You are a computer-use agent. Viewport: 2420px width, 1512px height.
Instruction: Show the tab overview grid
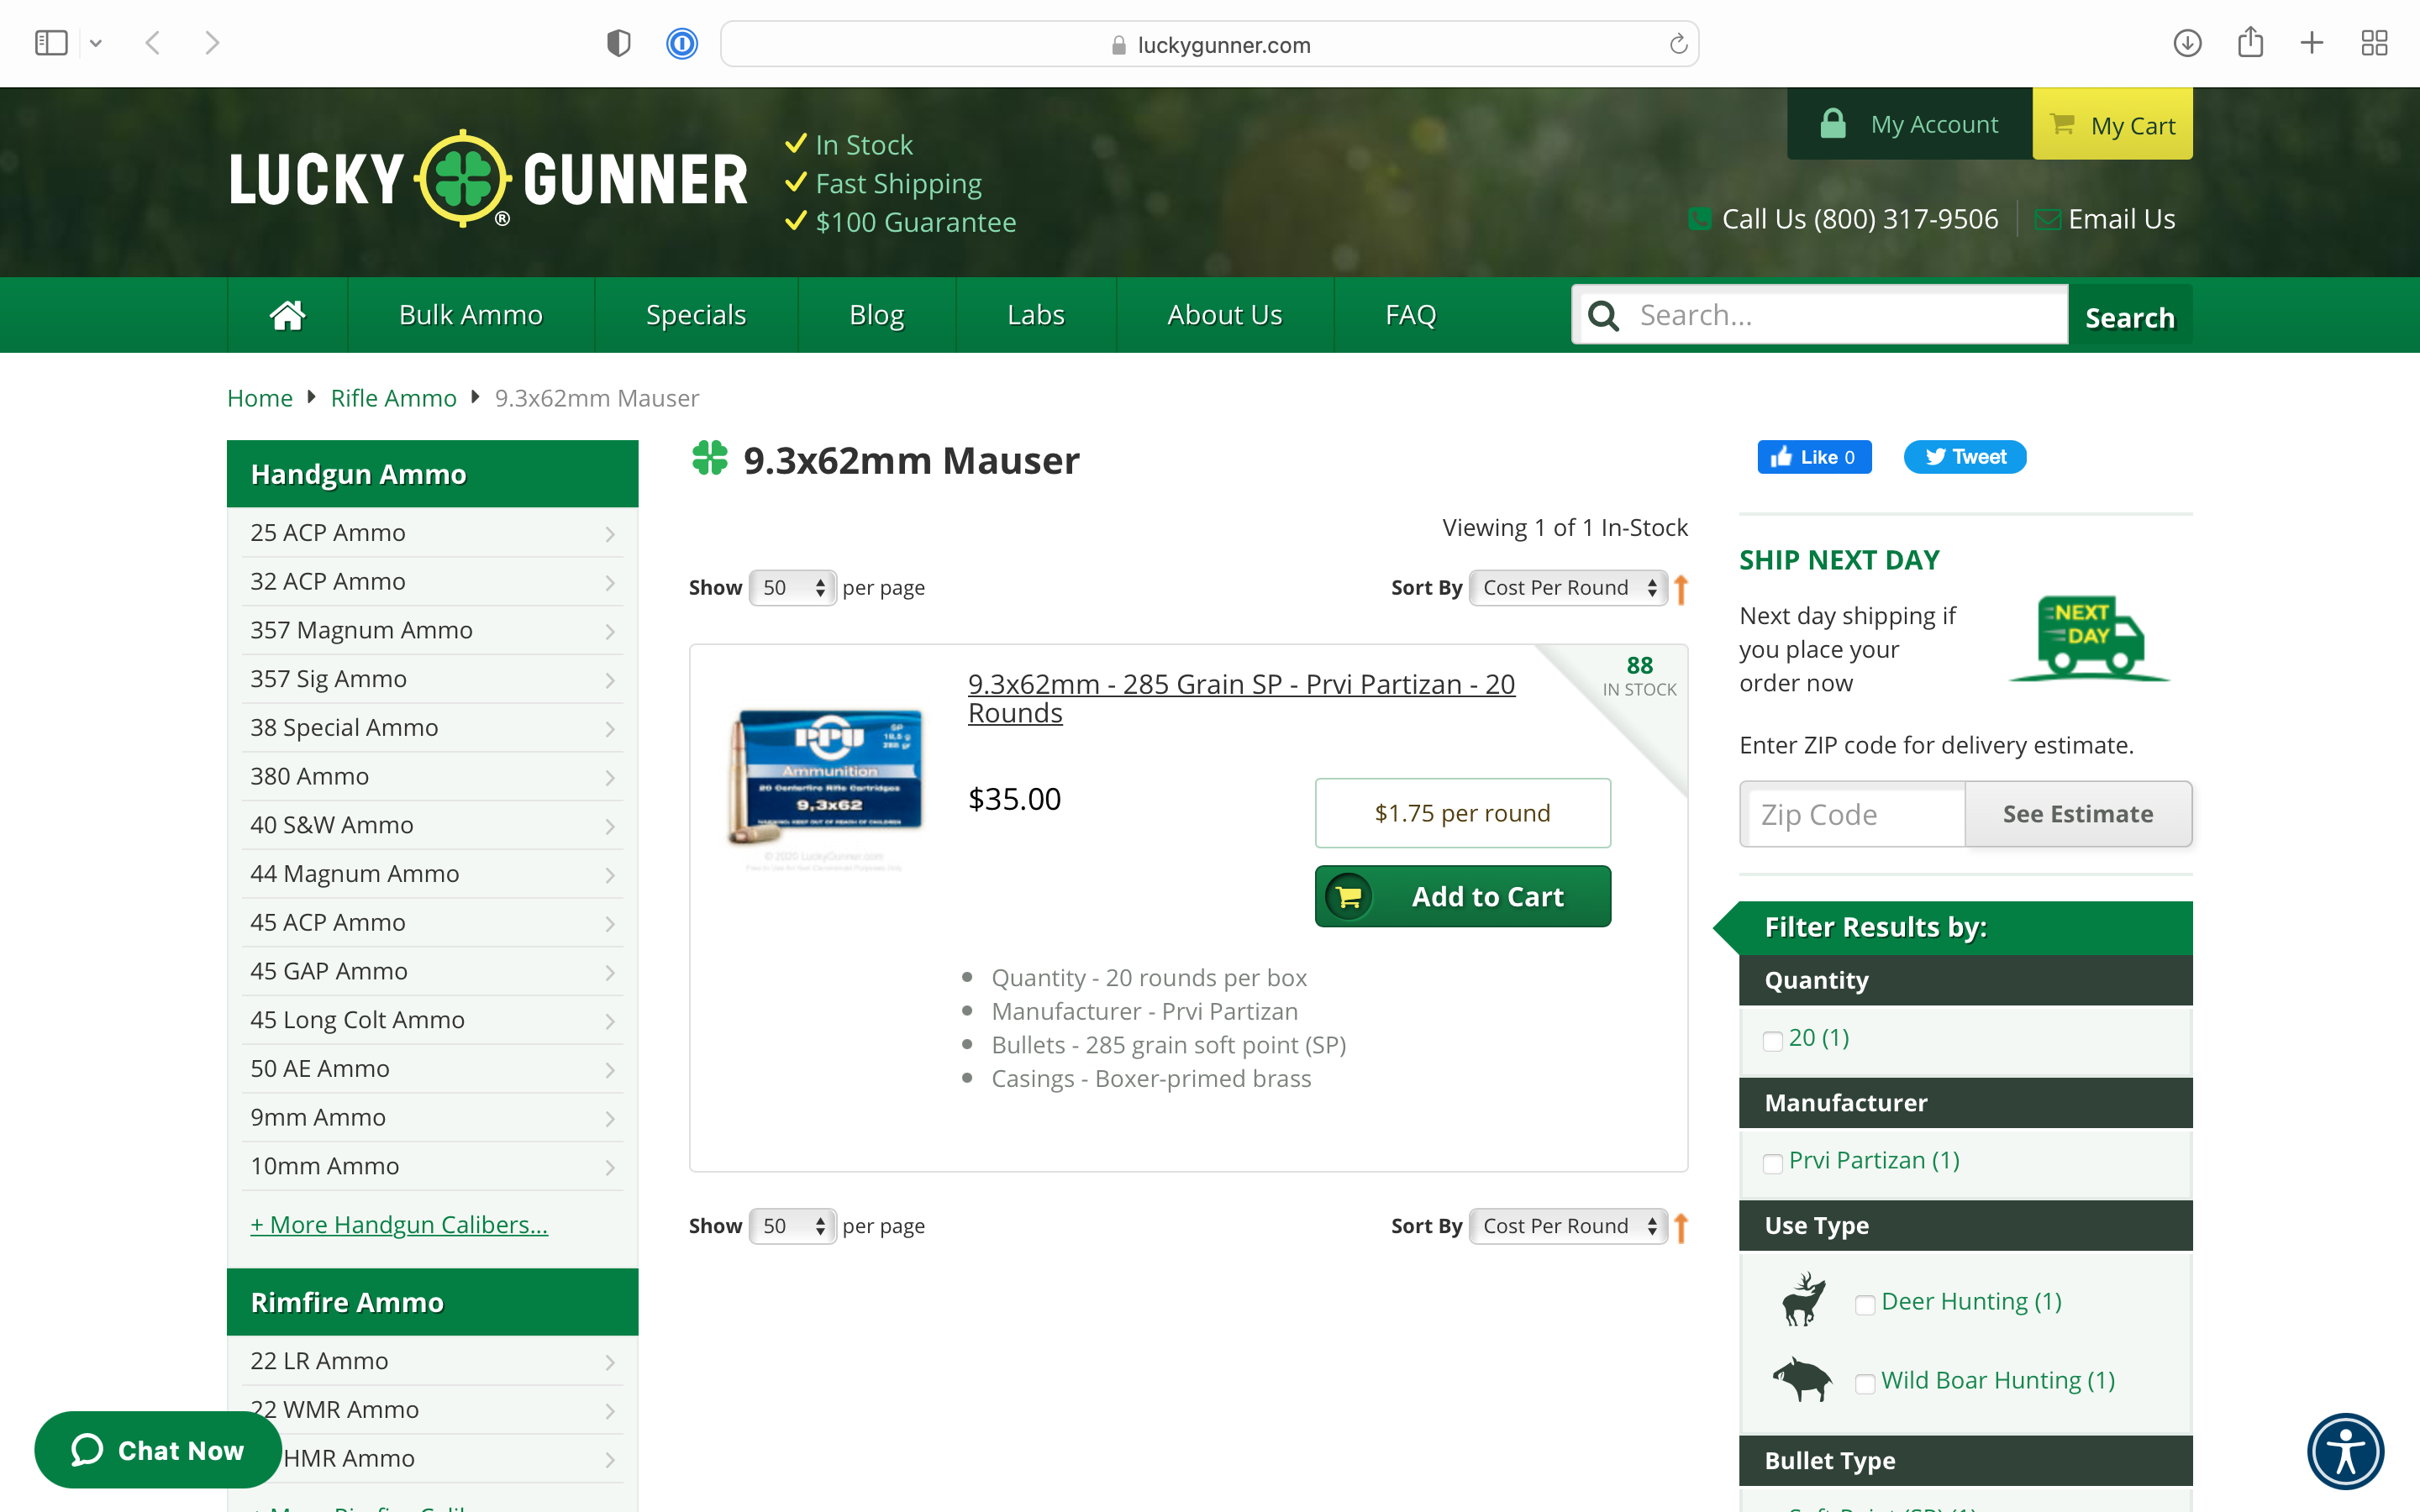(2374, 43)
